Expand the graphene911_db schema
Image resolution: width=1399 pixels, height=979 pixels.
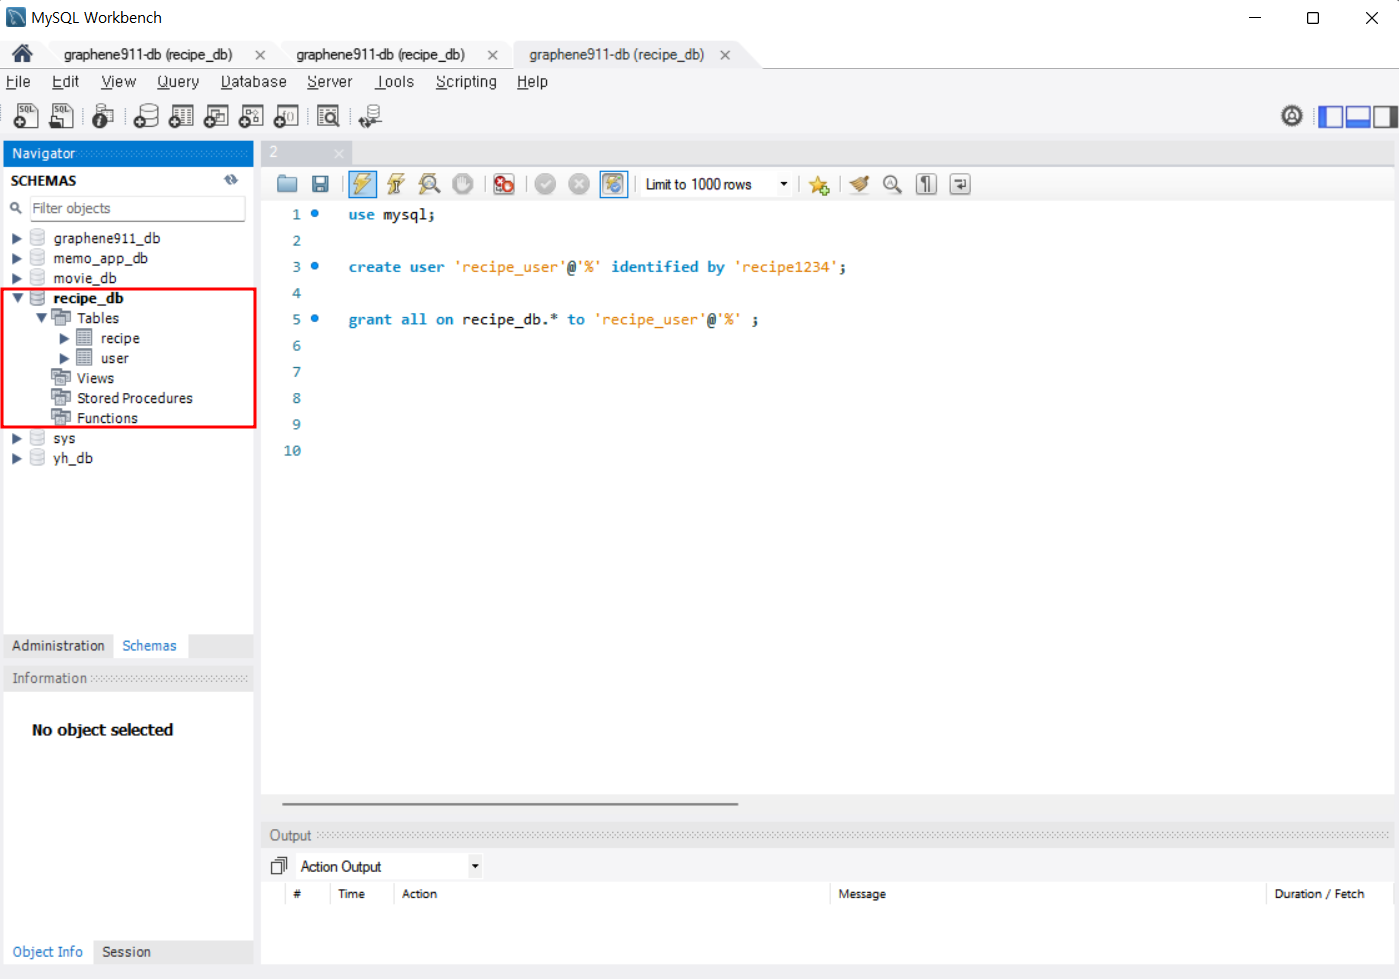click(17, 238)
